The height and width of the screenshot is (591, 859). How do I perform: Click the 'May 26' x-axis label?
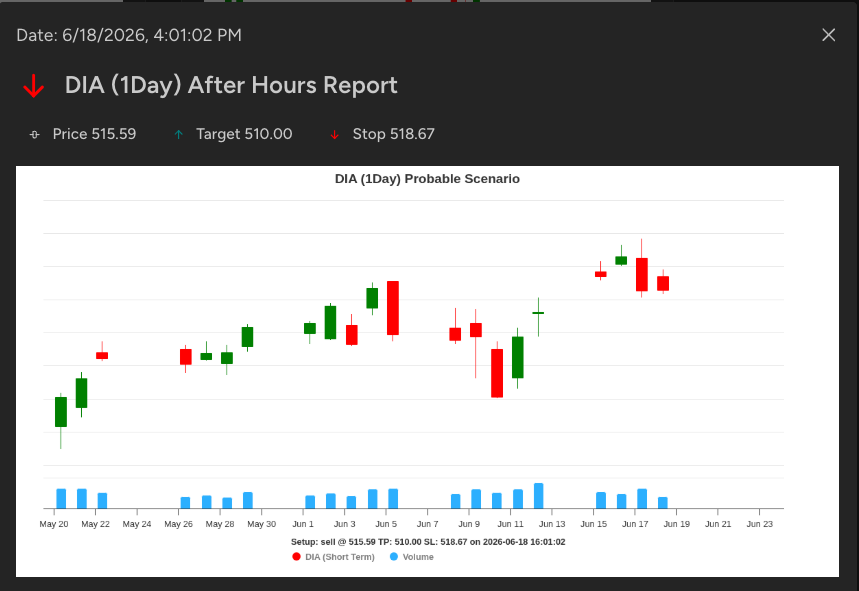point(179,524)
